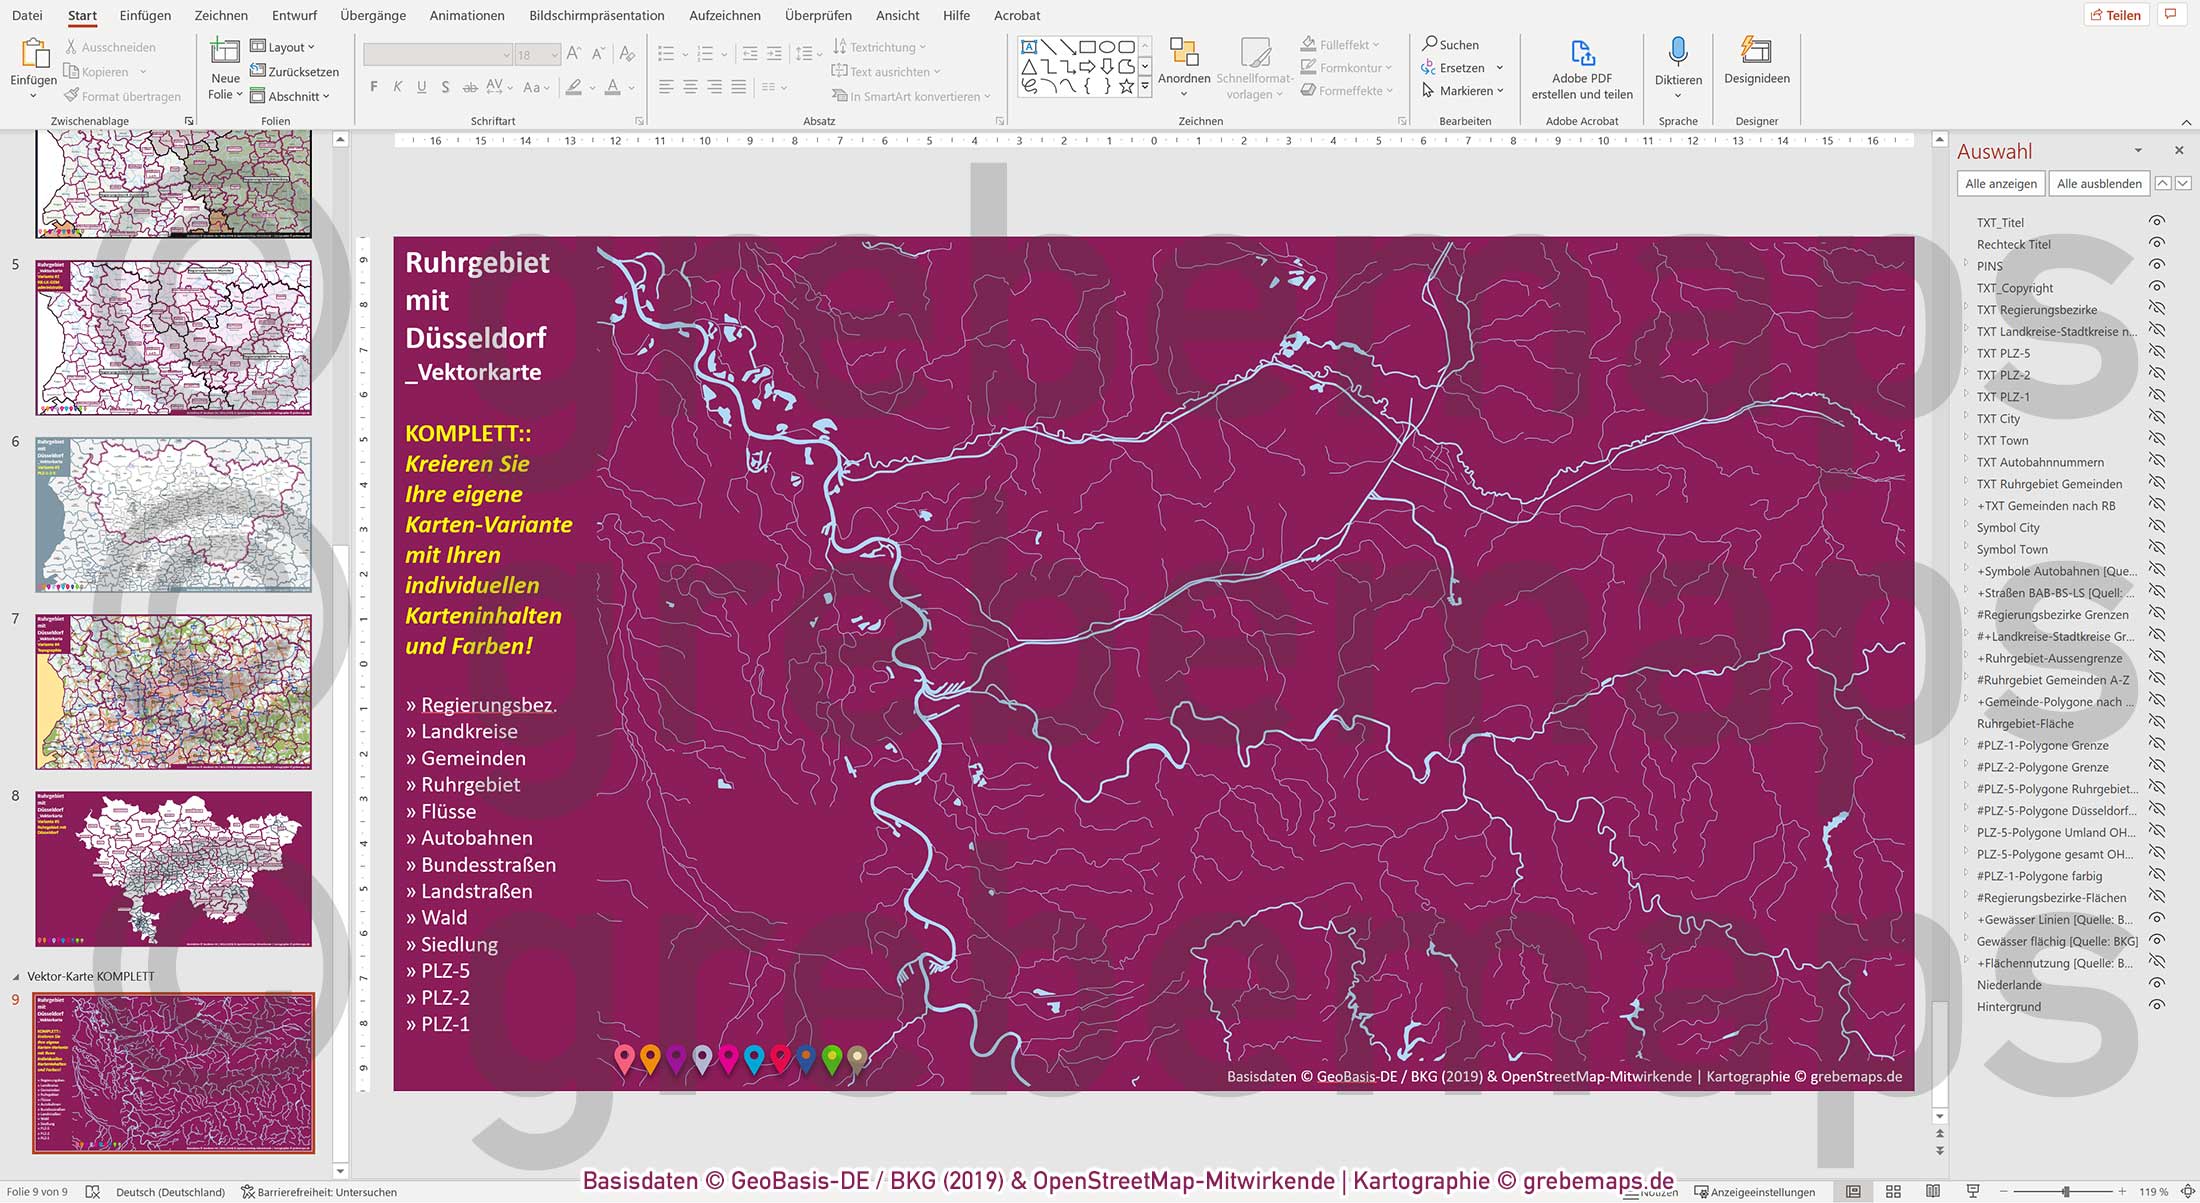
Task: Click the Teilen button
Action: 2116,14
